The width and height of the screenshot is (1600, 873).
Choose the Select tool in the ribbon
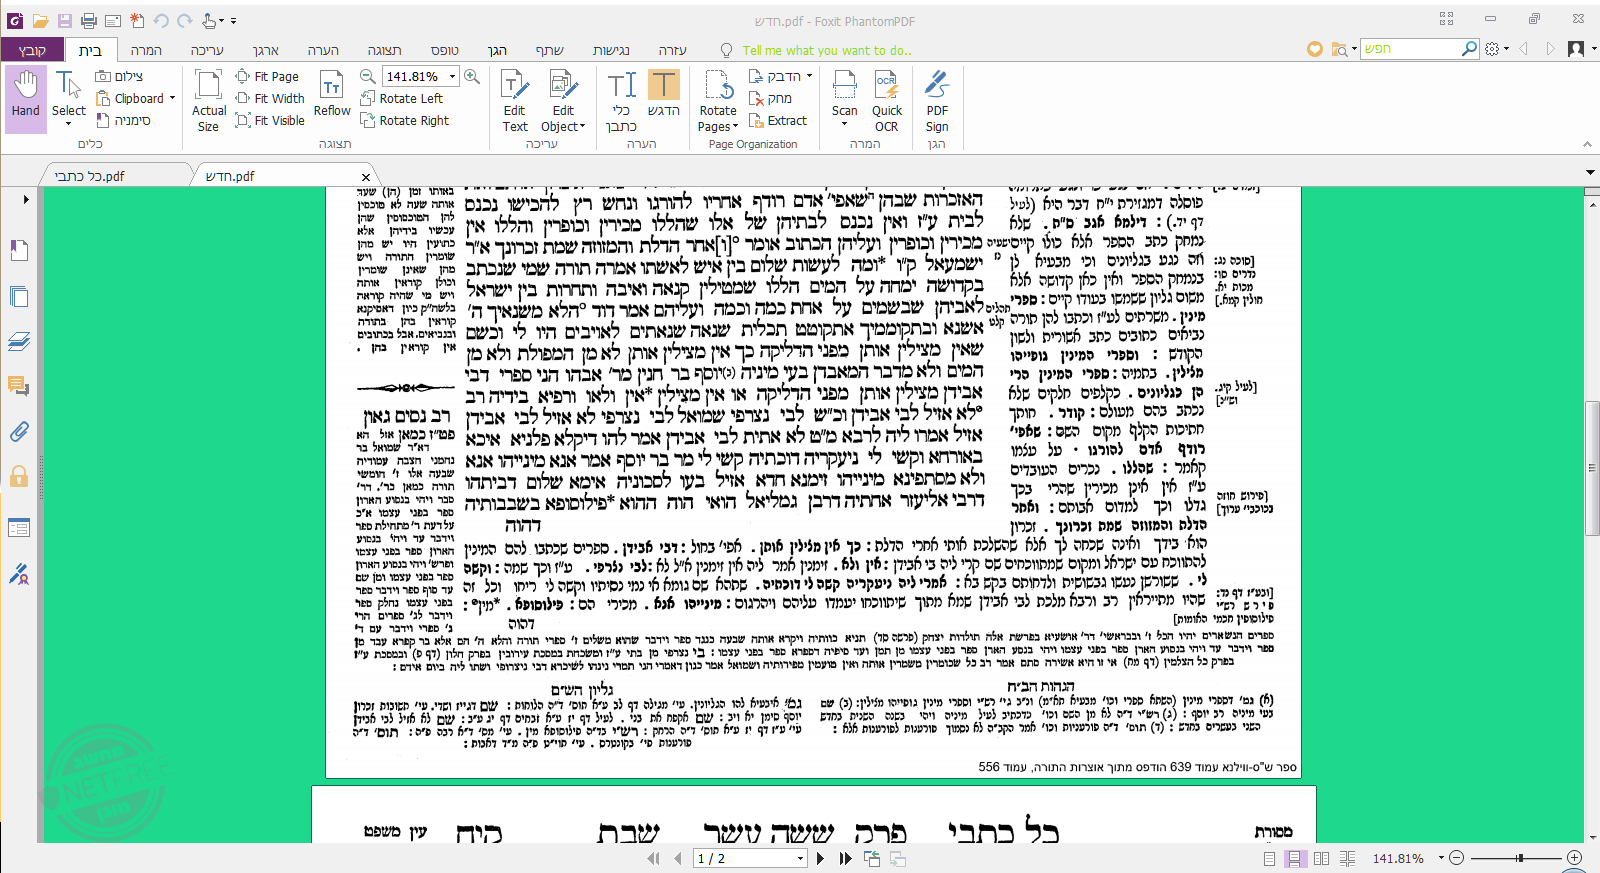(x=69, y=98)
